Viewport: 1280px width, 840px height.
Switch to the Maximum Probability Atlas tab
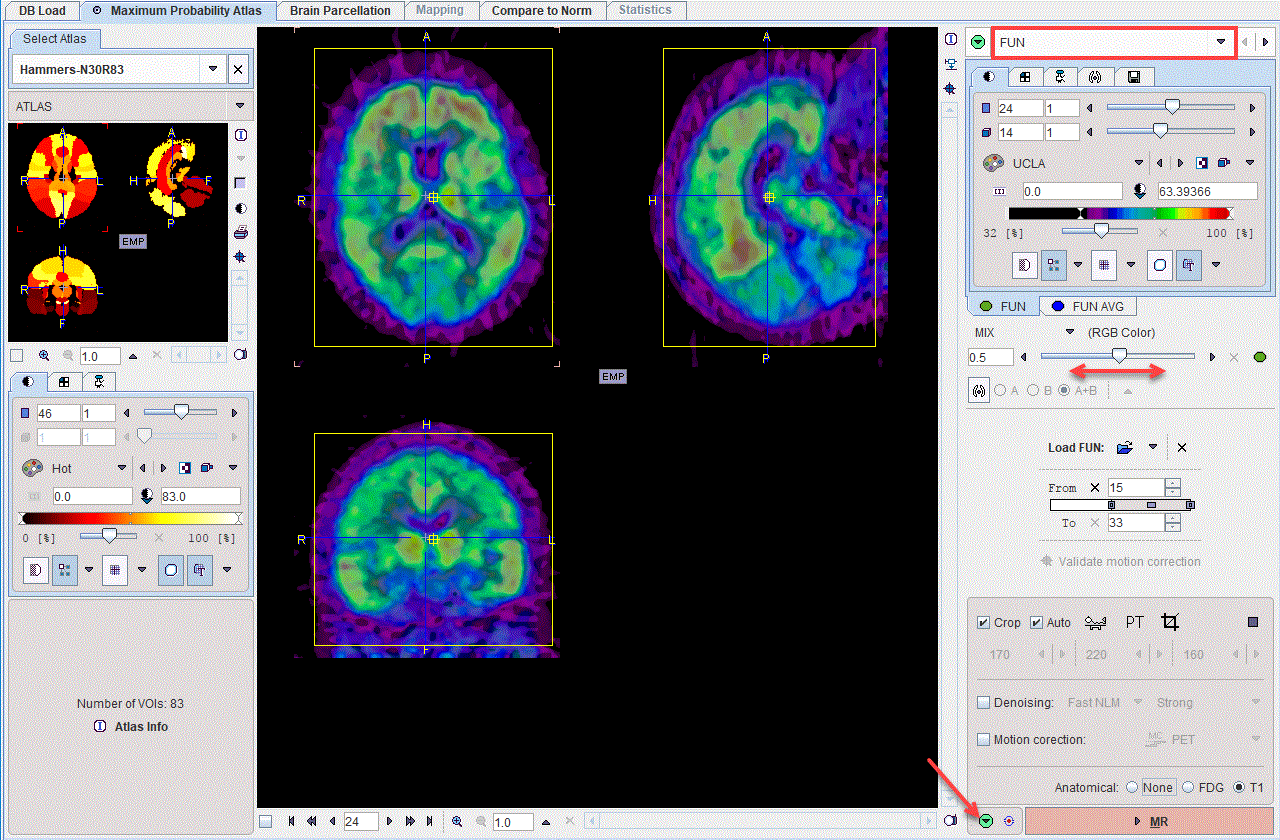[x=176, y=11]
